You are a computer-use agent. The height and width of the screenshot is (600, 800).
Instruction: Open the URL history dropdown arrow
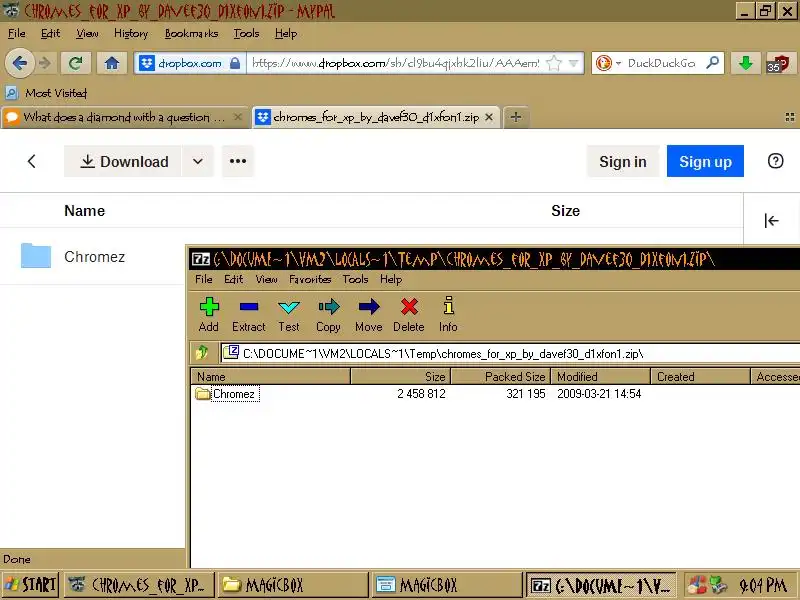point(574,63)
